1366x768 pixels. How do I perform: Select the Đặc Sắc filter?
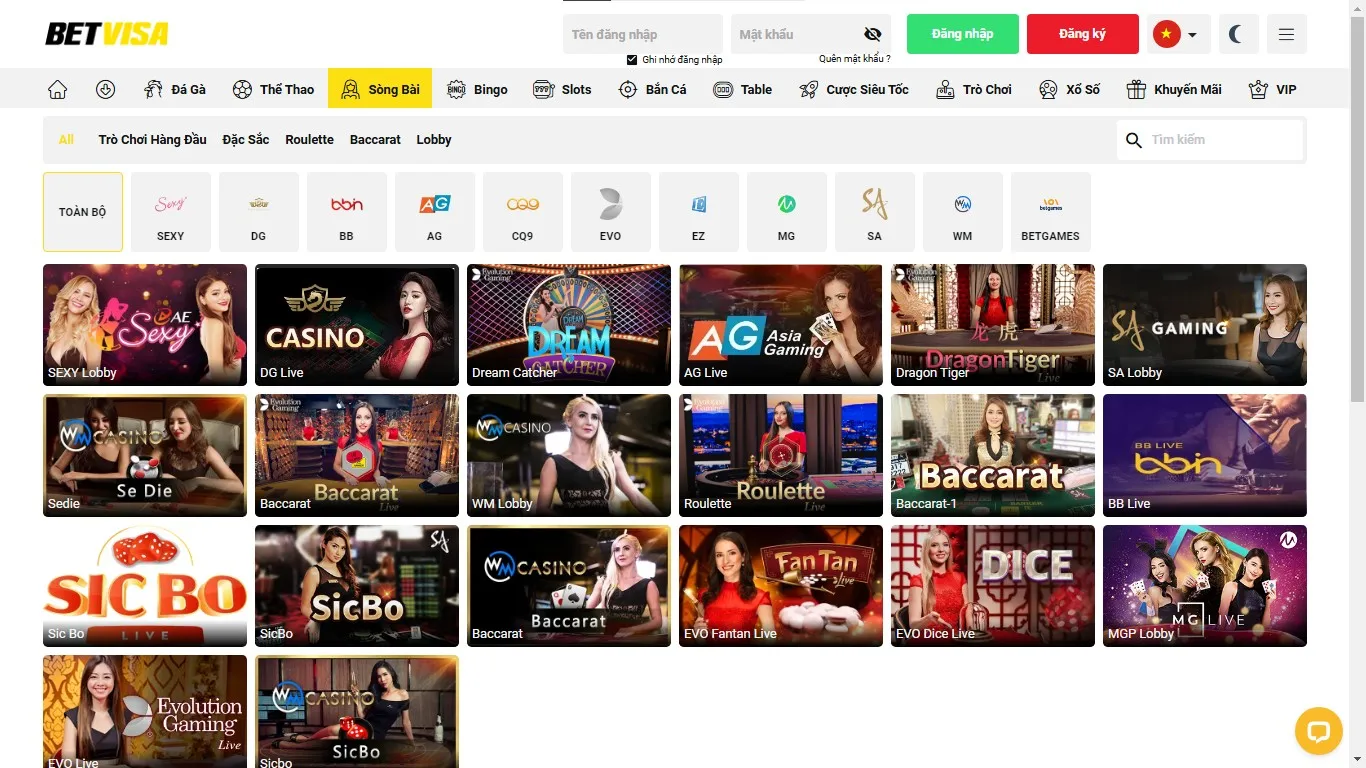tap(246, 140)
